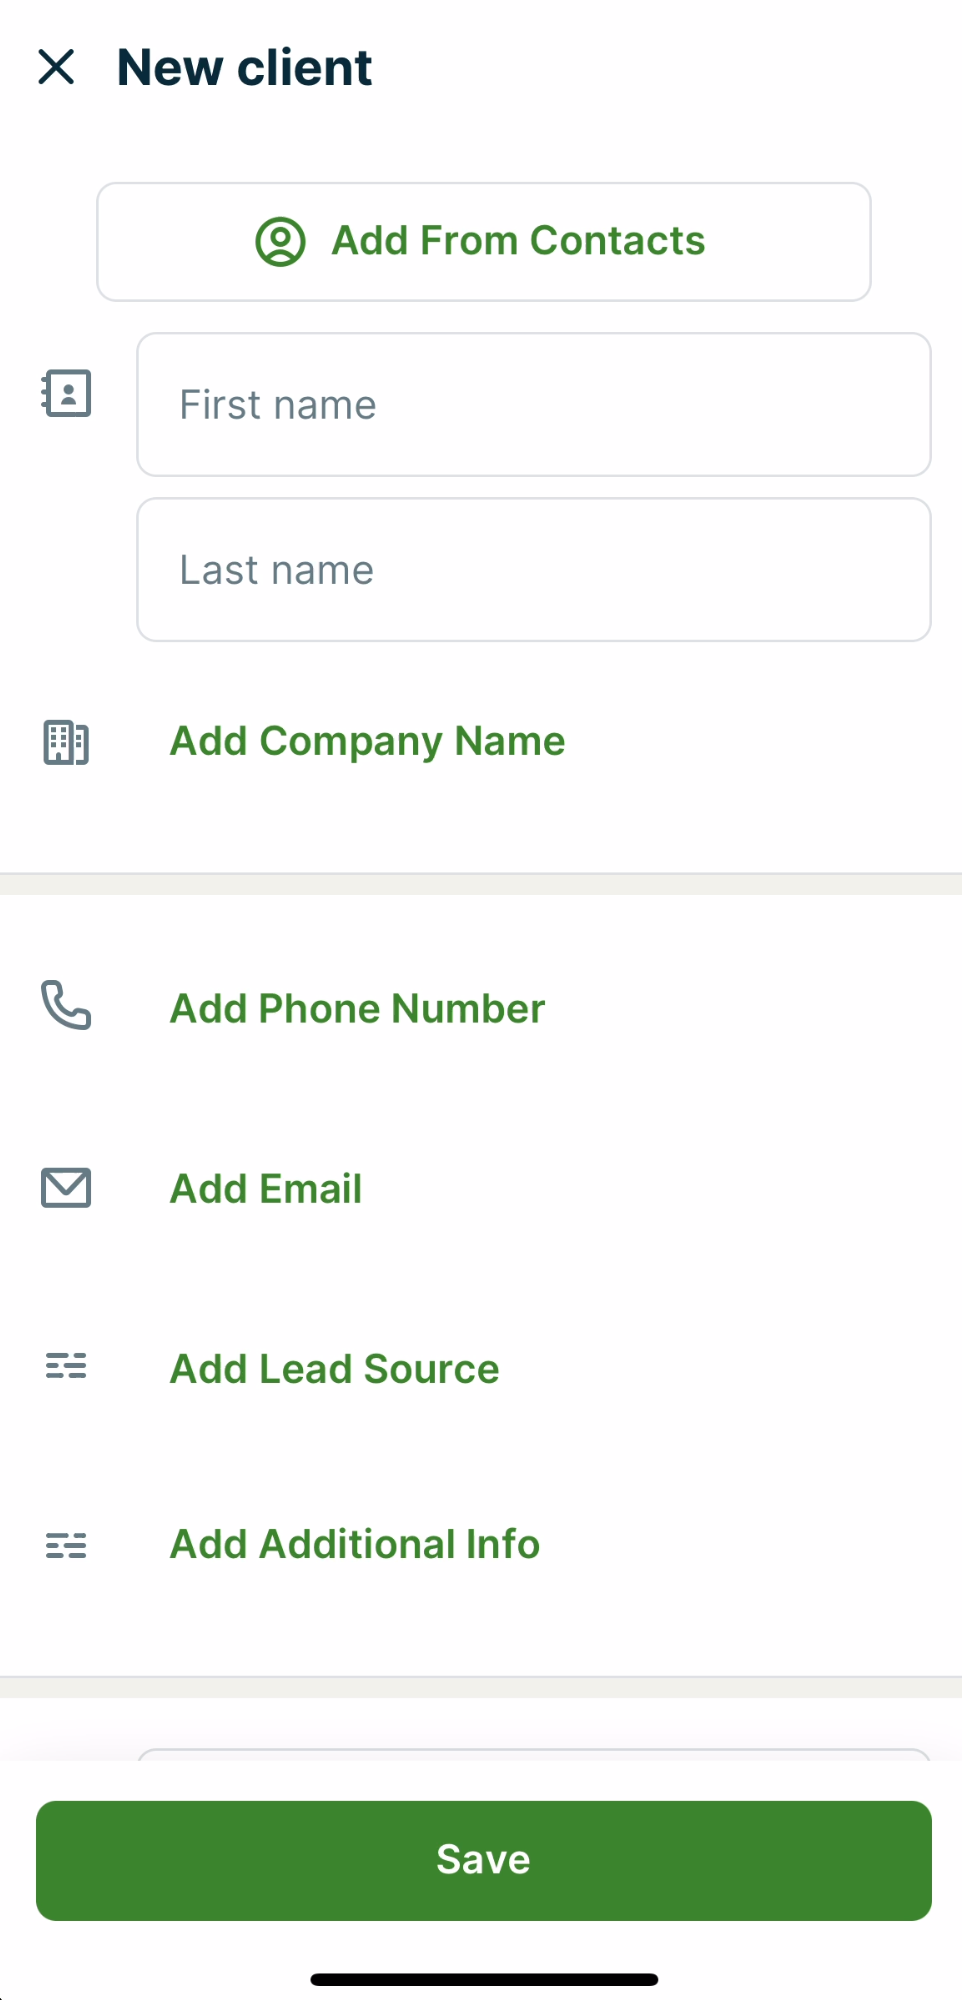
Task: Save the new client
Action: [x=484, y=1860]
